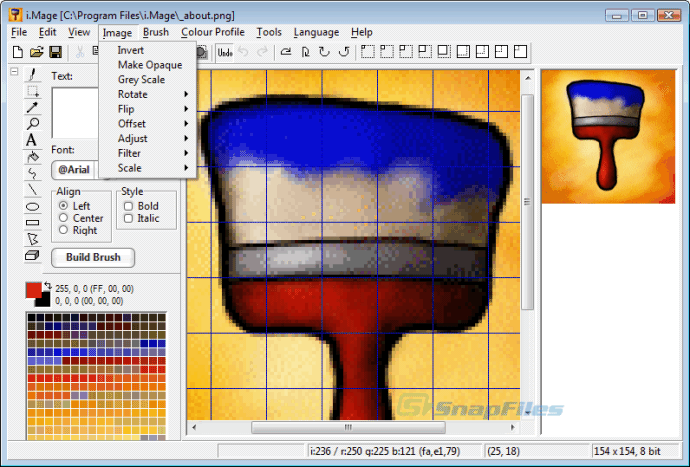Rotate image counter-clockwise with the circular arrow icon
The height and width of the screenshot is (467, 690).
344,52
